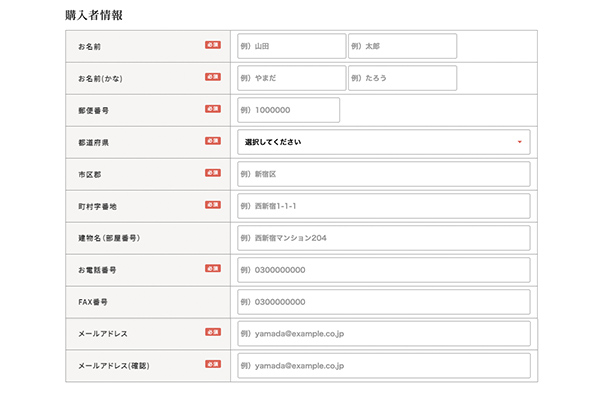Click the 必須 badge beside お電話番号
Viewport: 600px width, 400px height.
213,269
